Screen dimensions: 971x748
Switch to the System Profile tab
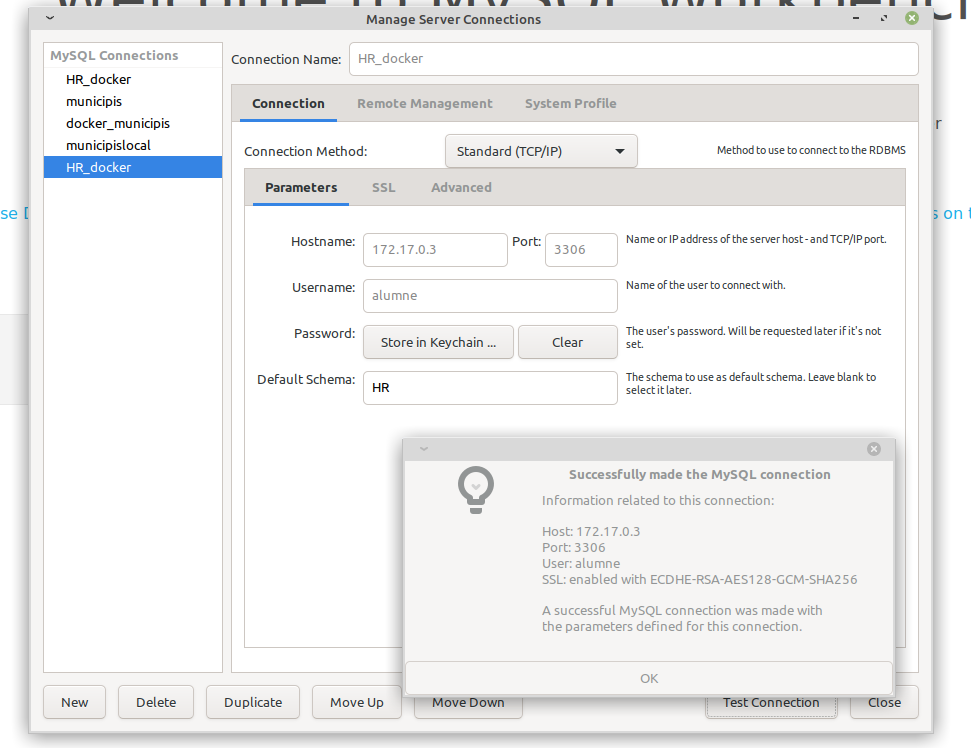(x=570, y=103)
